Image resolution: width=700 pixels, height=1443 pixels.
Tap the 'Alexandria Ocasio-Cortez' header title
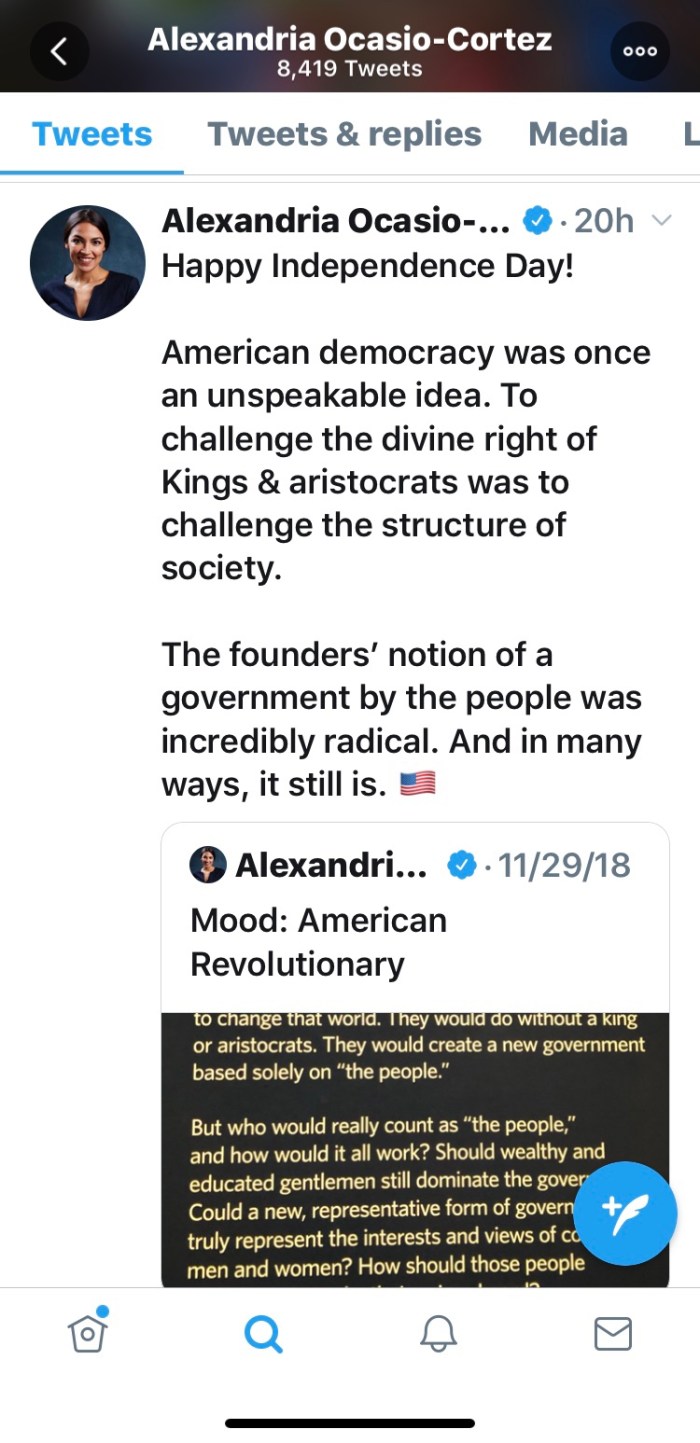pos(349,40)
